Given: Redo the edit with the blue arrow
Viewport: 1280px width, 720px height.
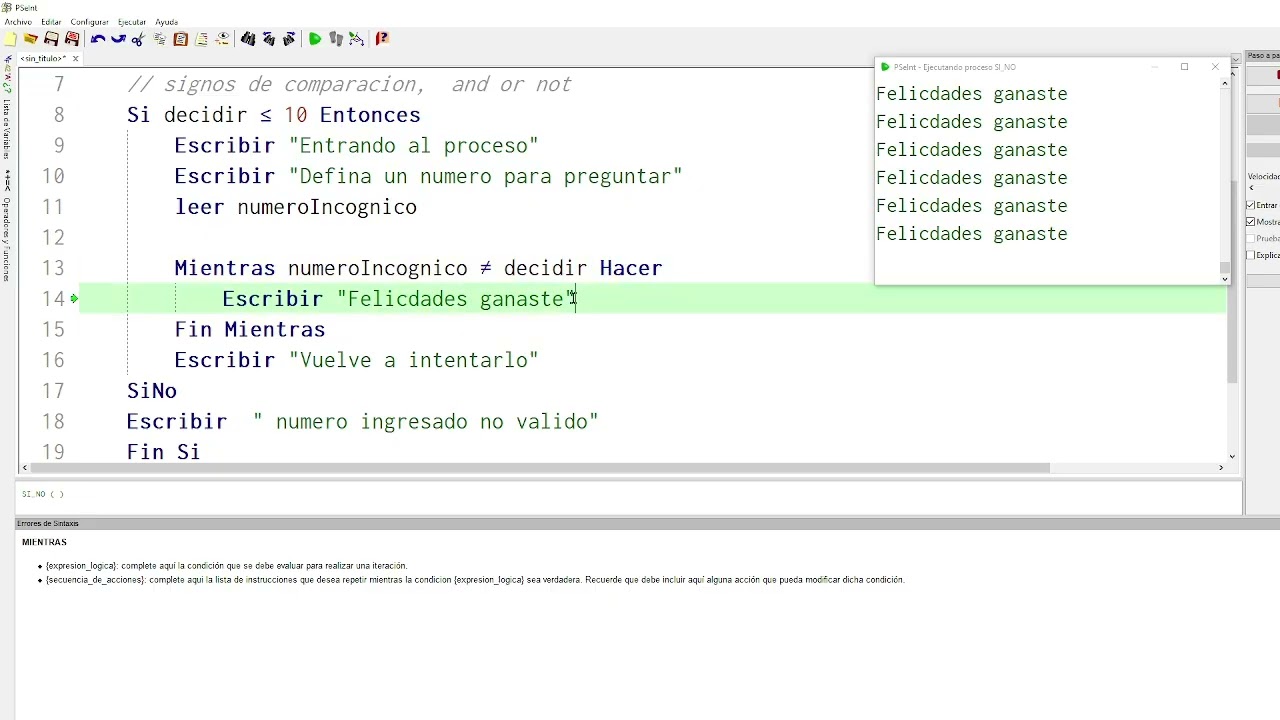Looking at the screenshot, I should [x=118, y=39].
